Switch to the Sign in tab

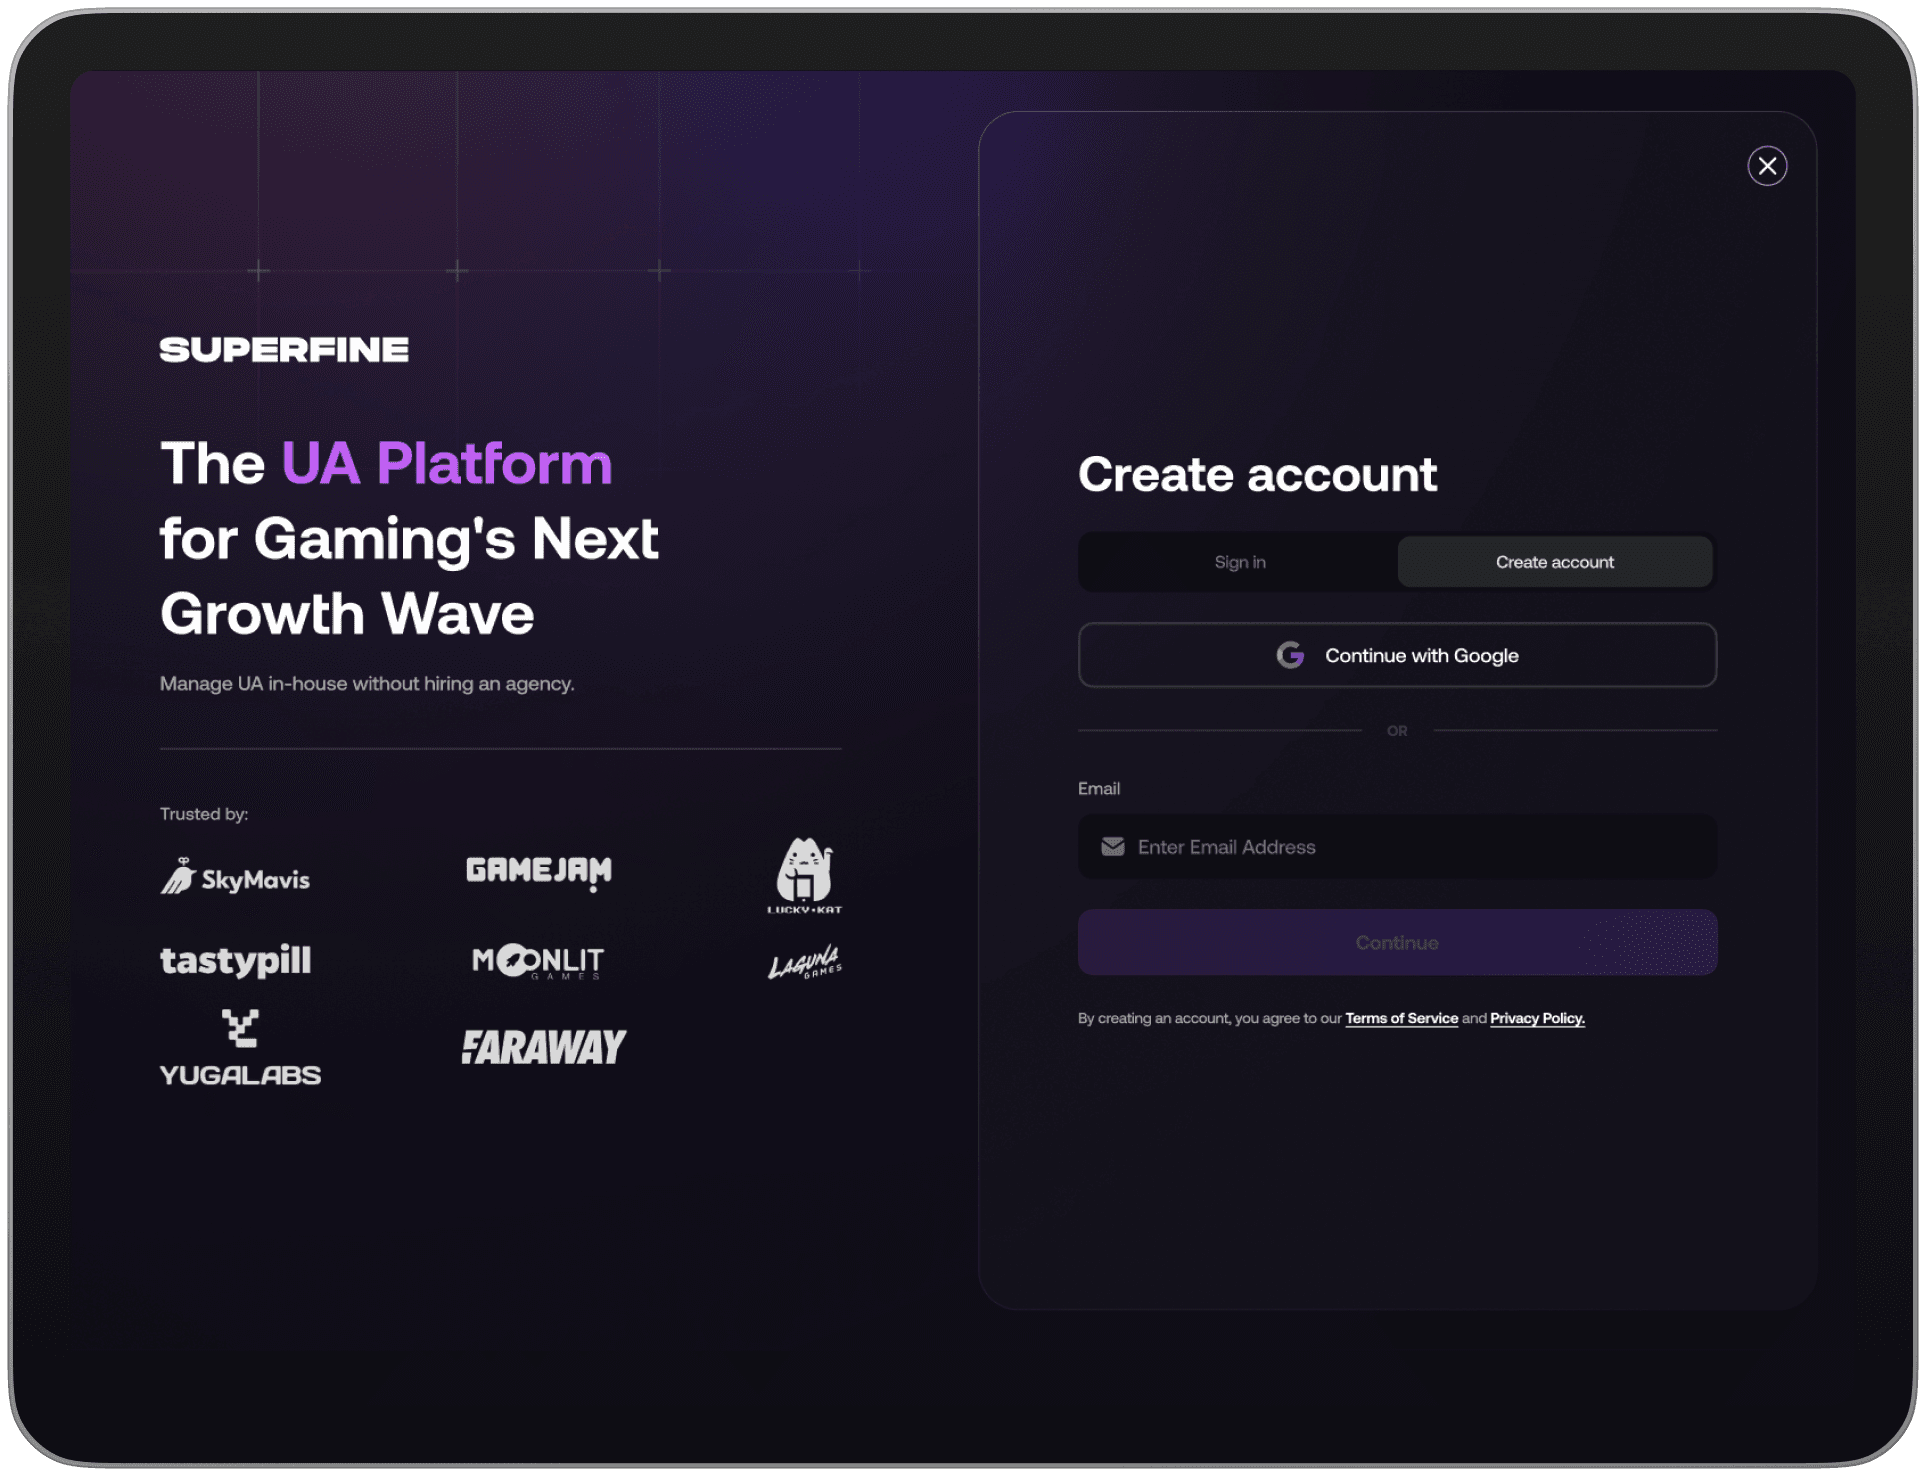point(1239,562)
